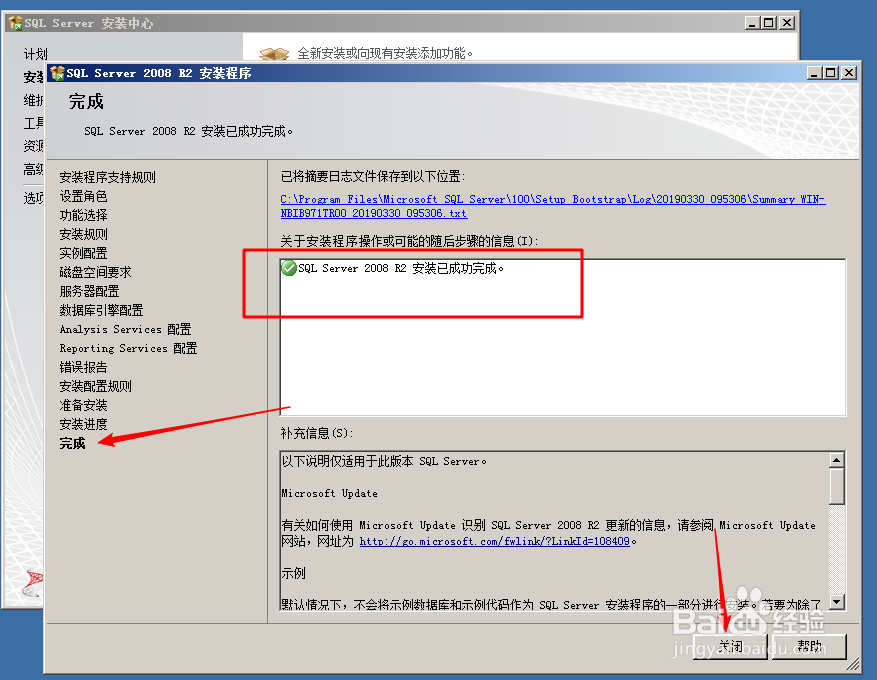Minimize the SQL Server 安装中心 window
The height and width of the screenshot is (680, 877).
[752, 23]
